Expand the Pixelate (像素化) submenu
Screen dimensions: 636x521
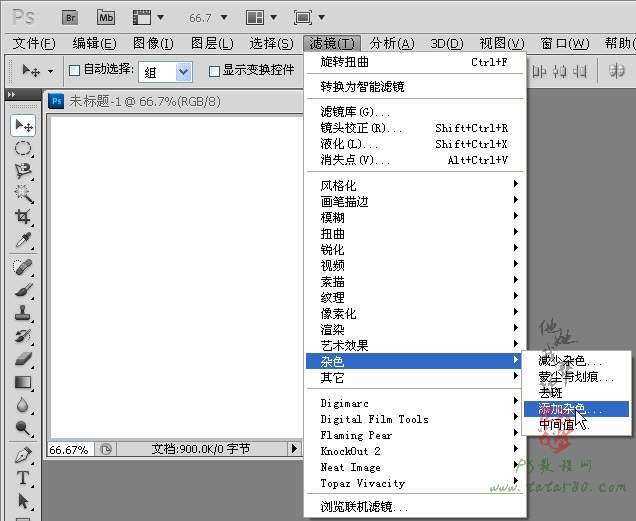[415, 313]
